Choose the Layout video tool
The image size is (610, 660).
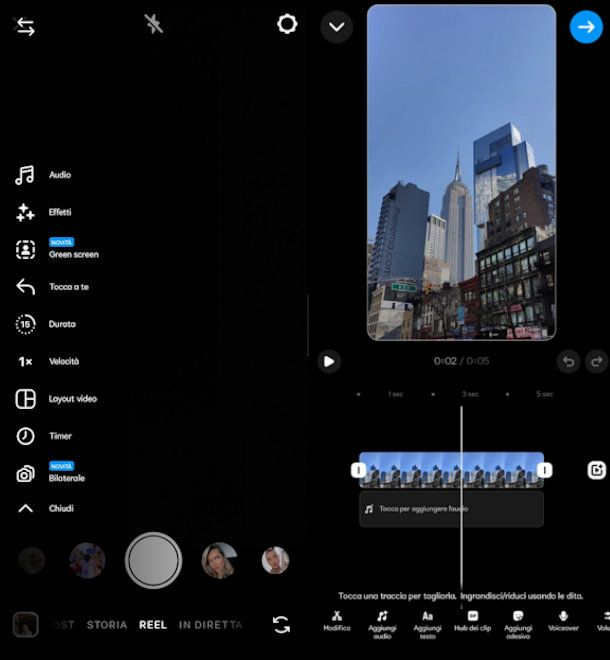(x=26, y=399)
